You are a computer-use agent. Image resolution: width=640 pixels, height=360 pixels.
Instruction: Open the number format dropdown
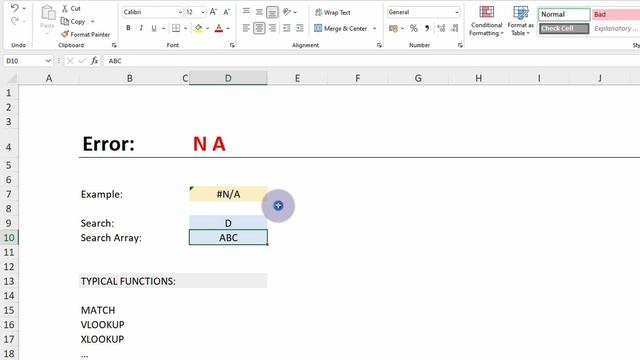(x=456, y=12)
